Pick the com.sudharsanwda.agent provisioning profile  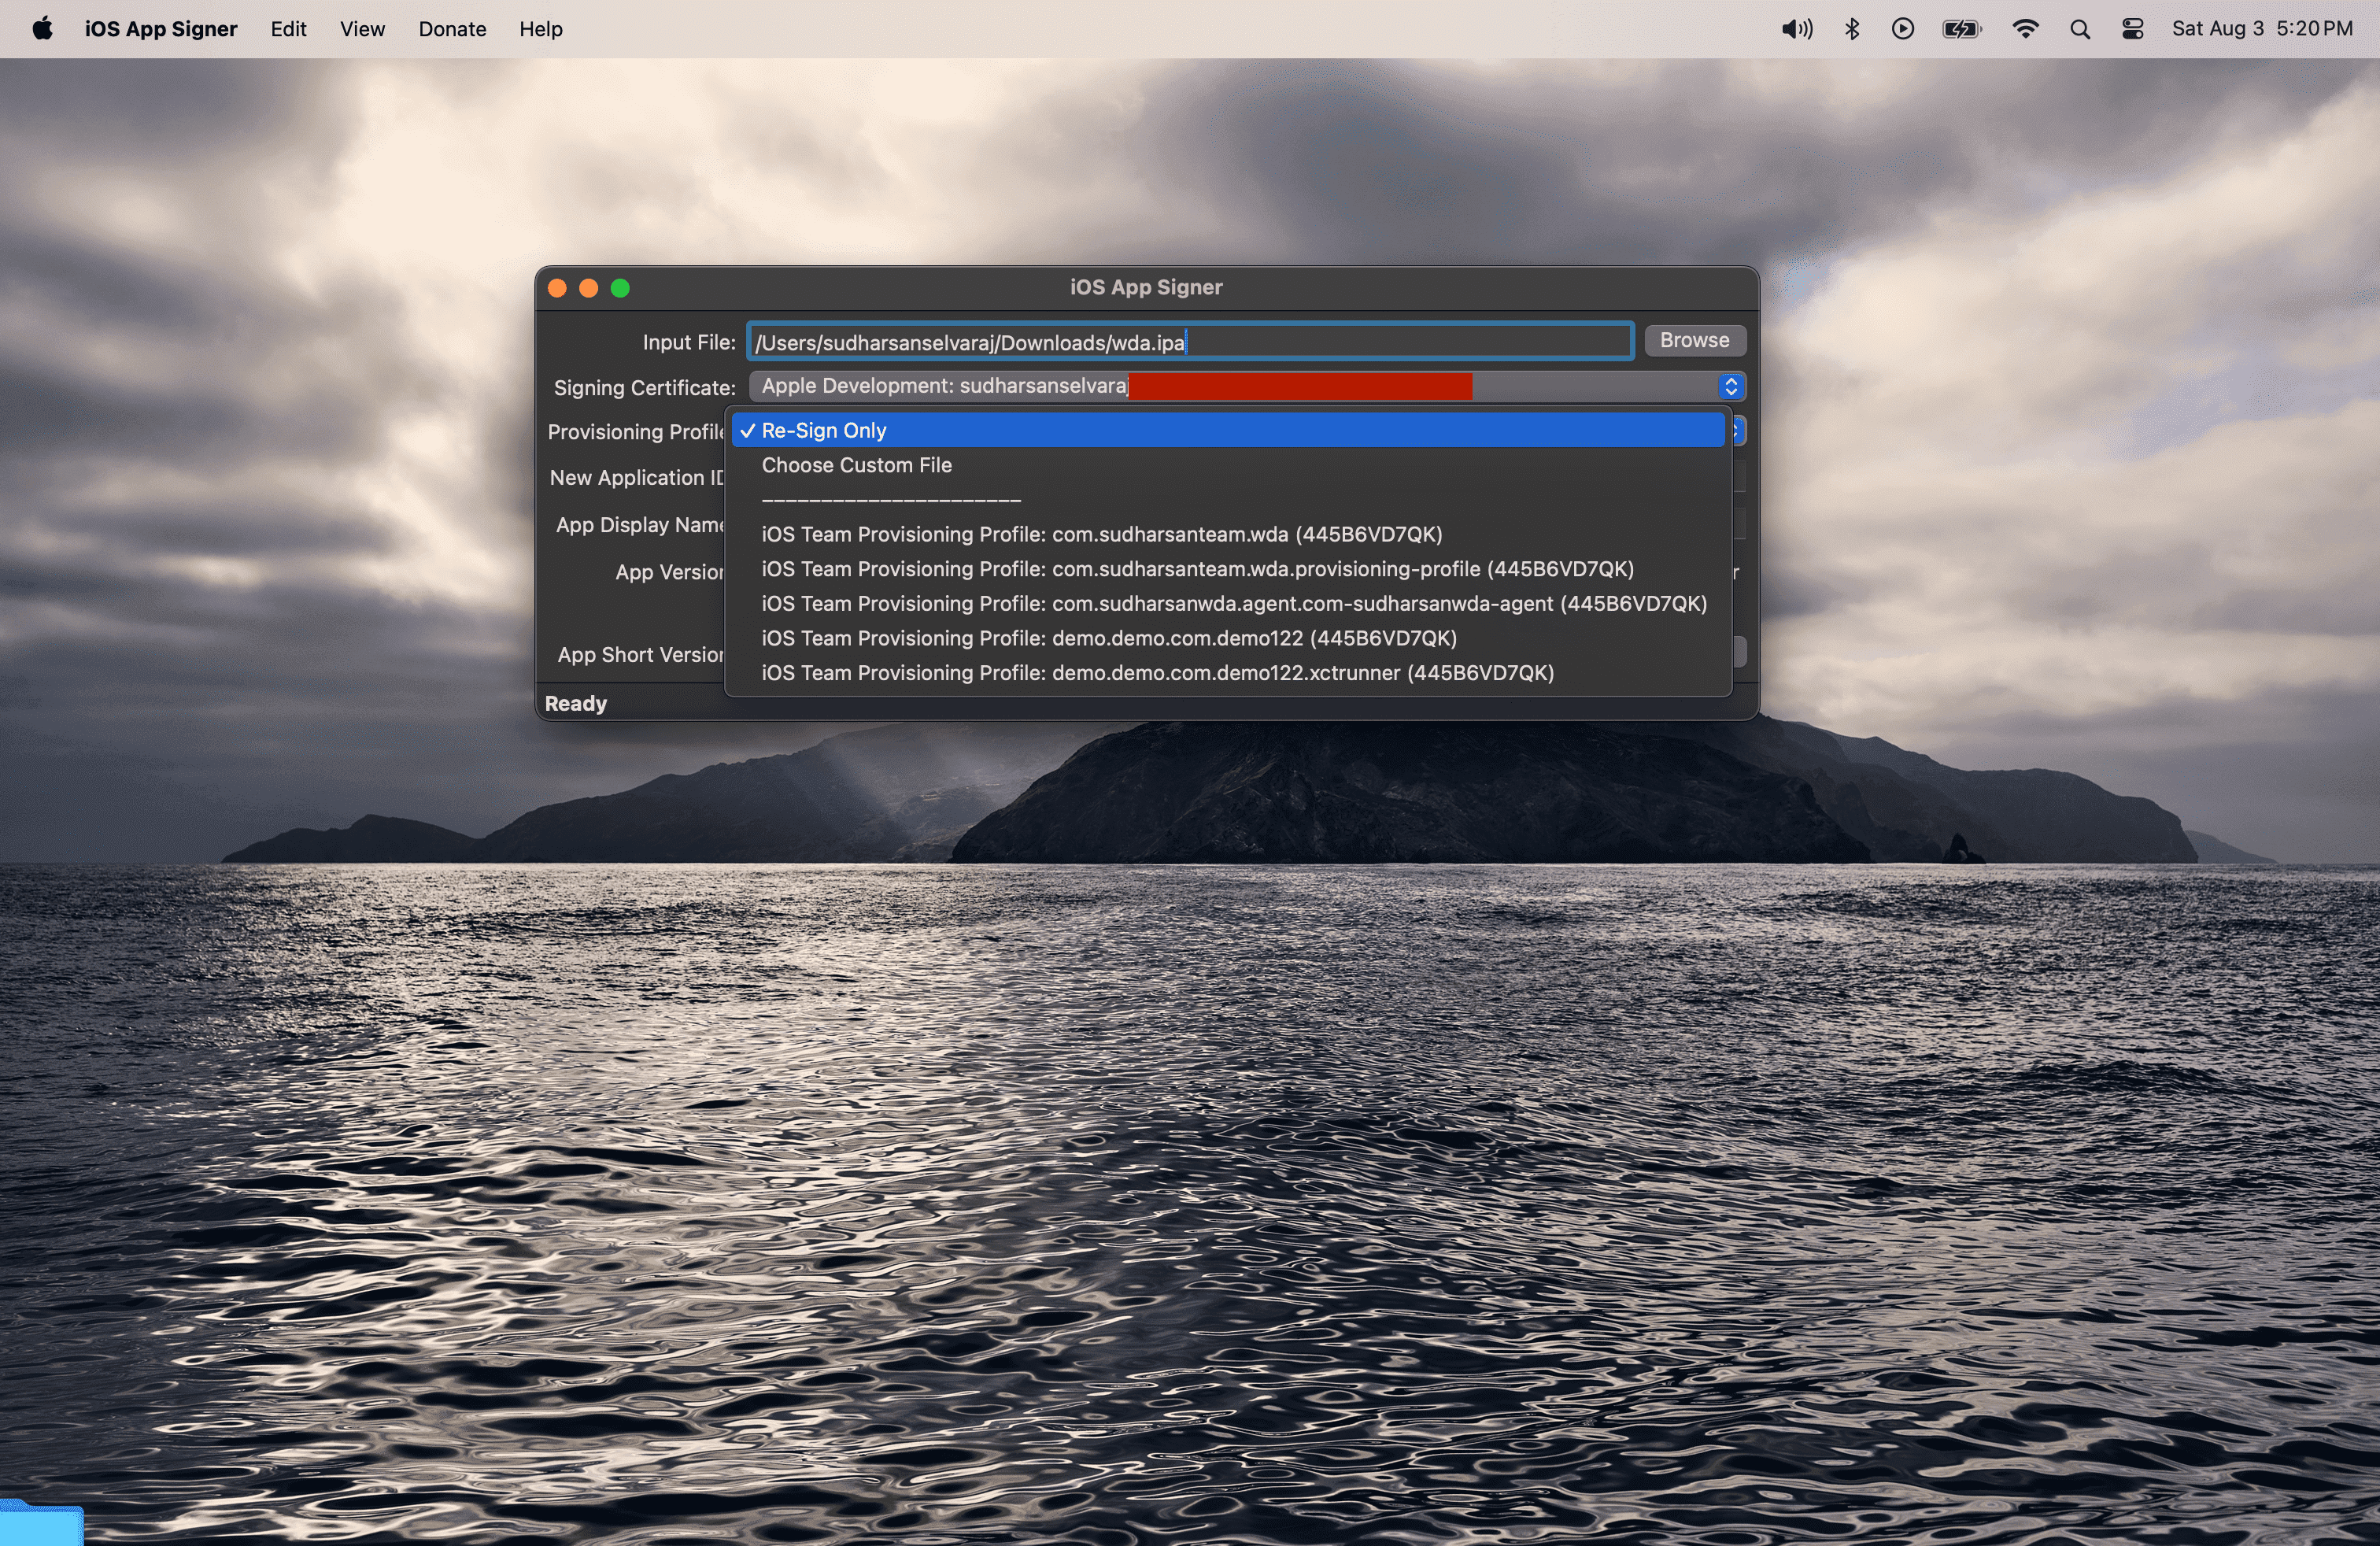1233,604
